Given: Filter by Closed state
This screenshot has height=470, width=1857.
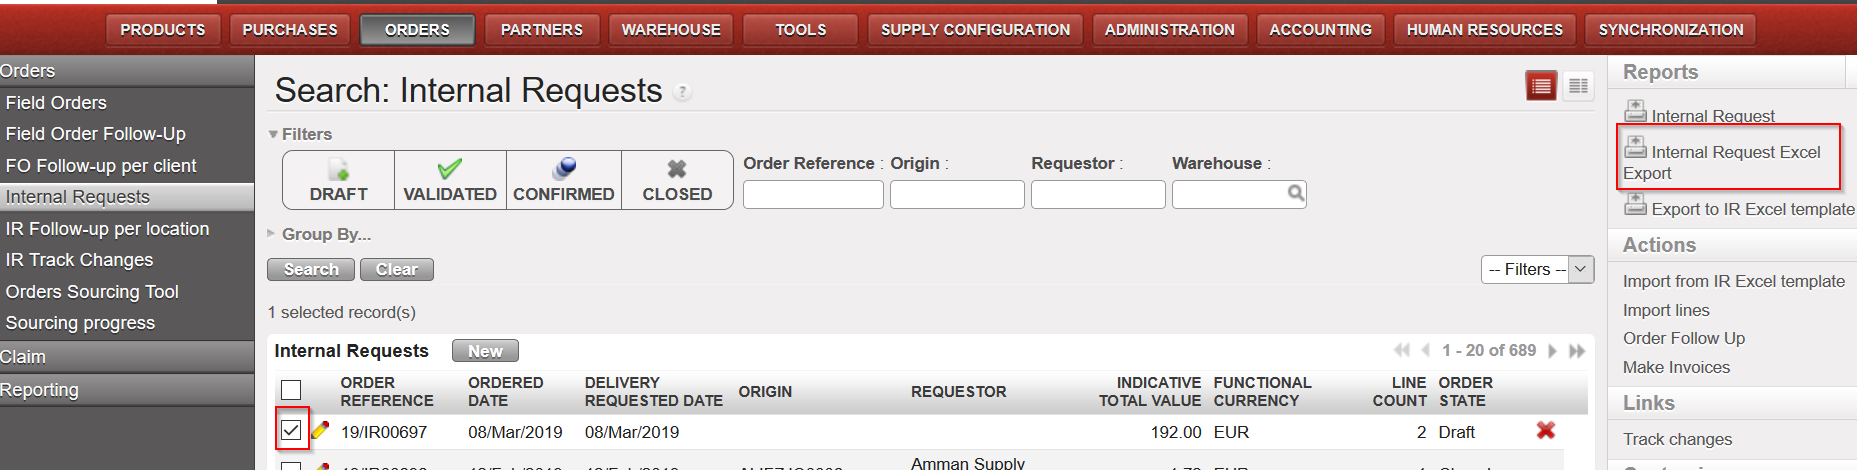Looking at the screenshot, I should coord(677,180).
